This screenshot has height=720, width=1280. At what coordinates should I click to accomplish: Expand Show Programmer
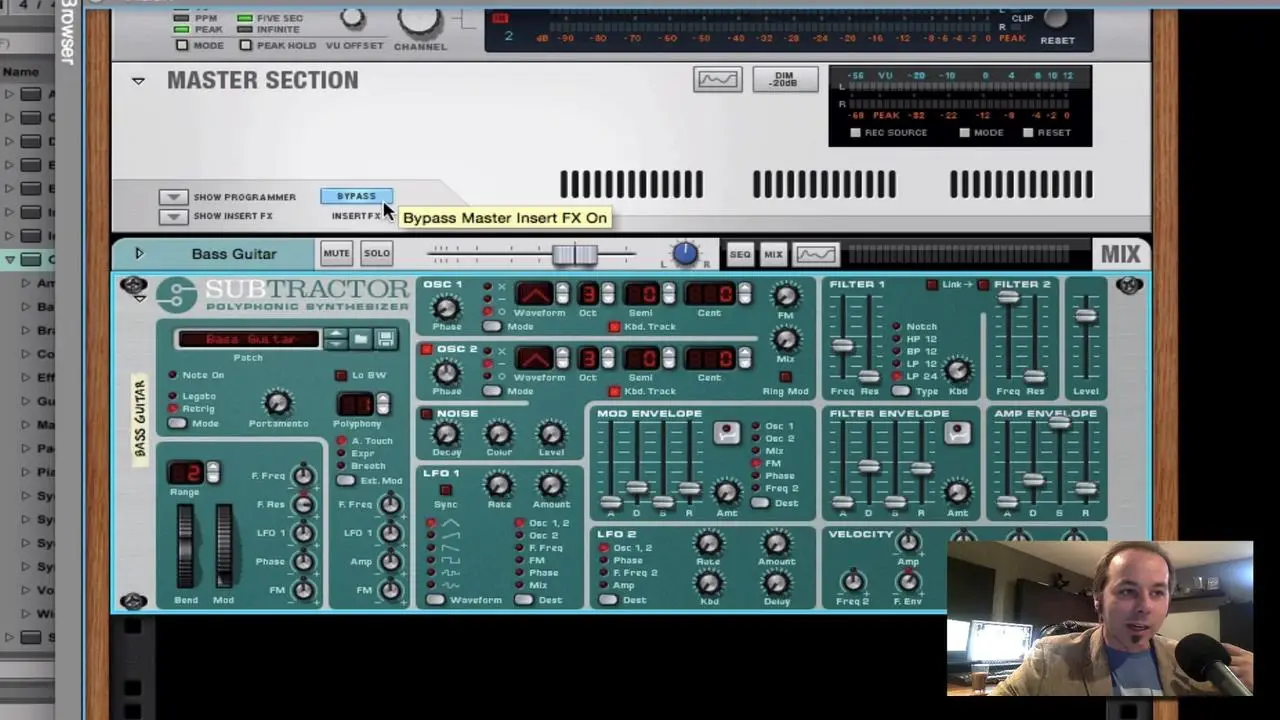[x=173, y=197]
